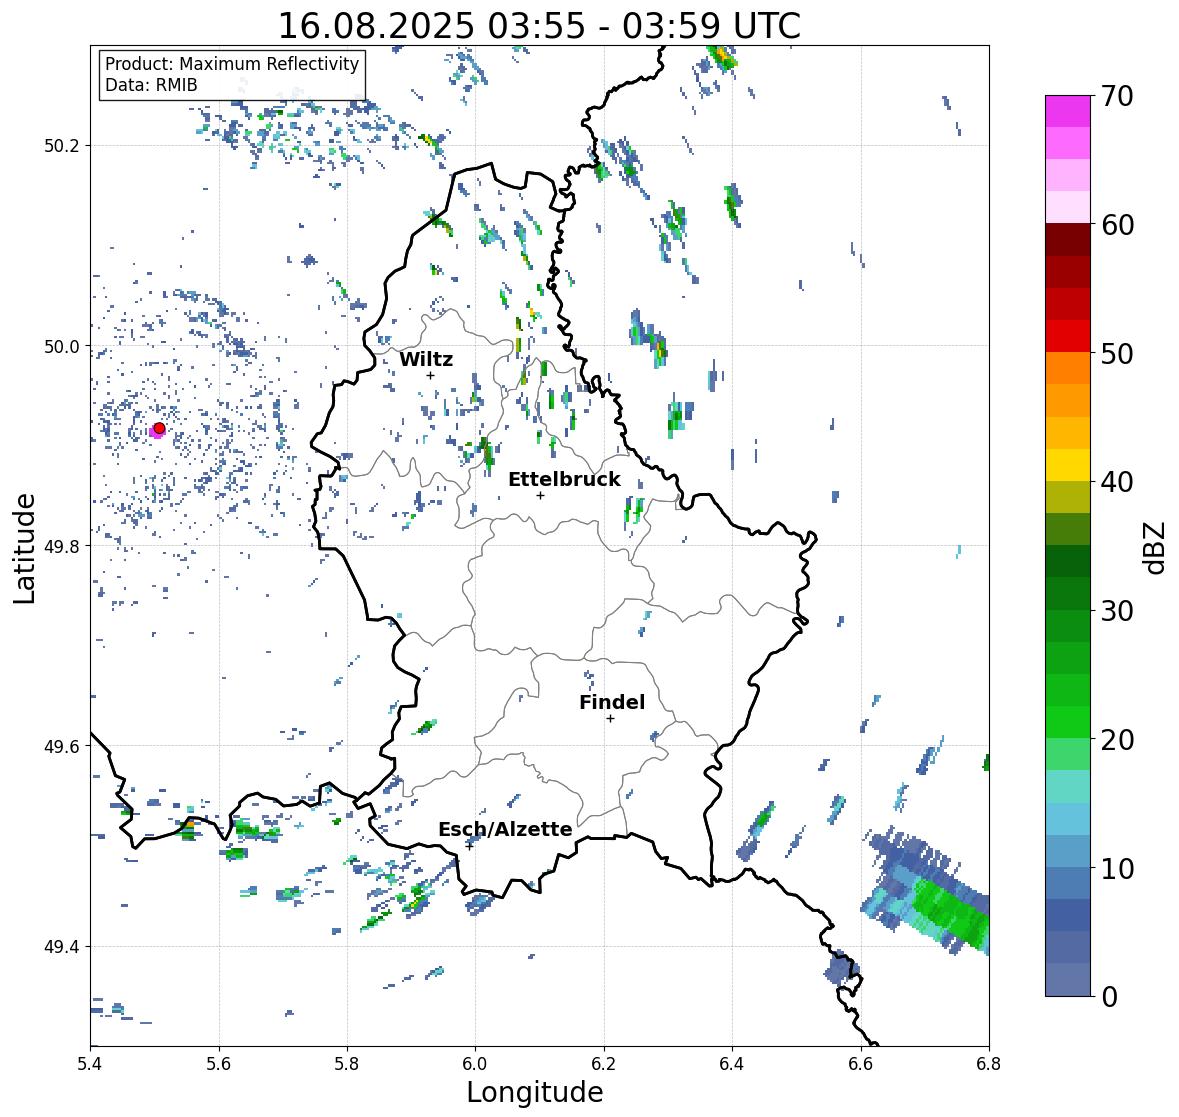Click the 6.0 longitude tick label
1179x1117 pixels.
[x=475, y=1063]
